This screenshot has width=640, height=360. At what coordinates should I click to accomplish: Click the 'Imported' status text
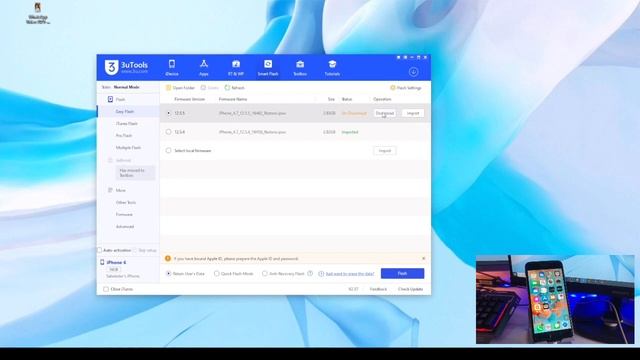pyautogui.click(x=350, y=132)
